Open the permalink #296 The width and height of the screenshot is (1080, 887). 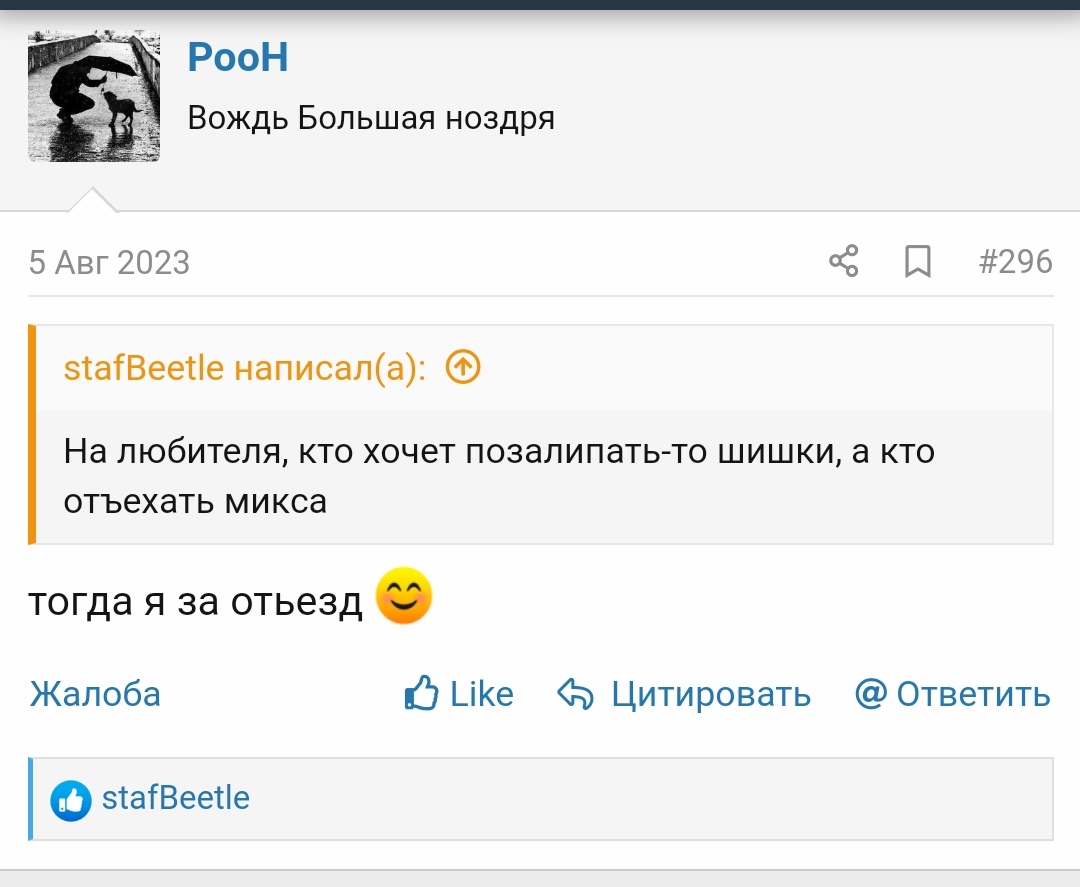(1015, 262)
